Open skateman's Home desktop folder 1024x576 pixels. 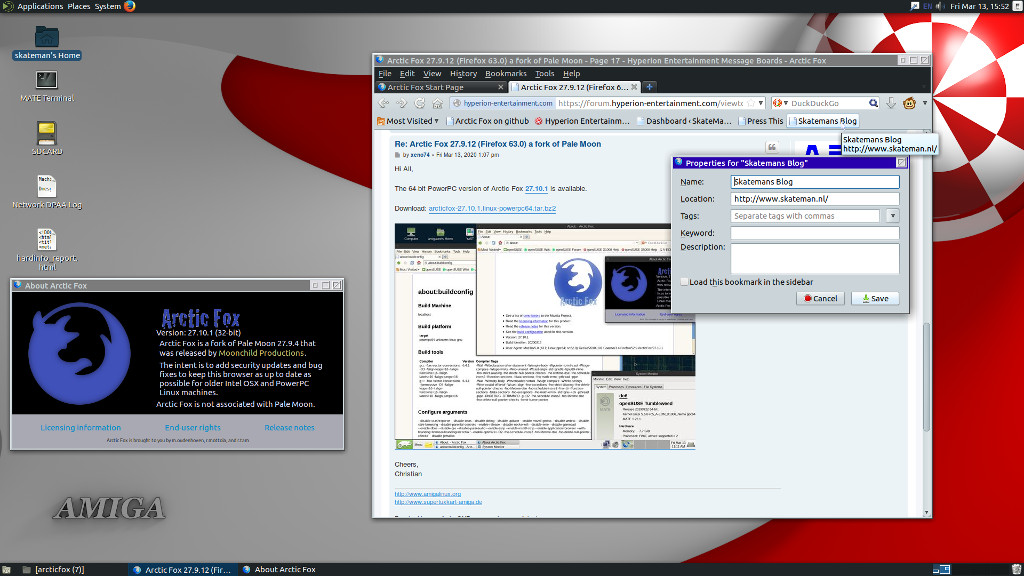tap(46, 43)
